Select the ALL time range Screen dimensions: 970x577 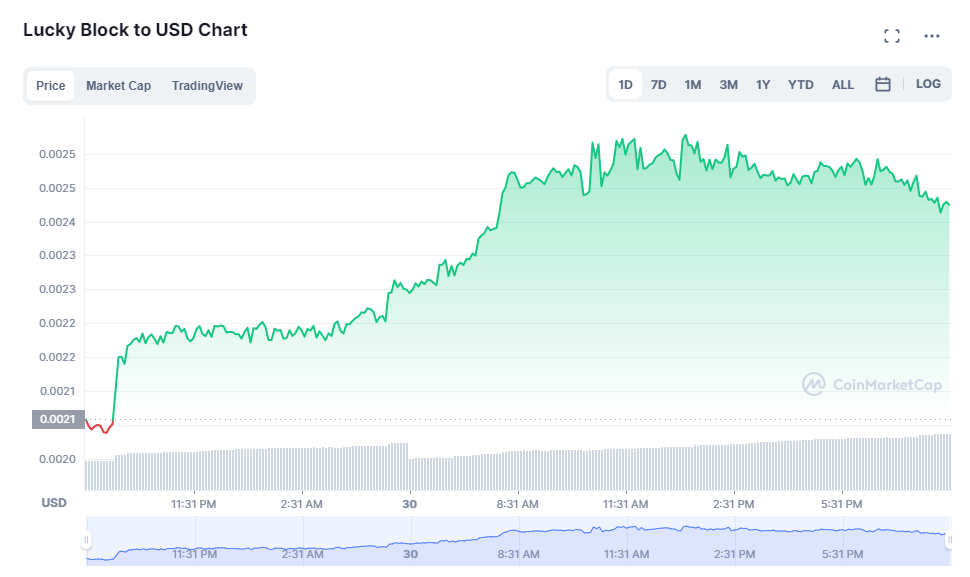[843, 84]
